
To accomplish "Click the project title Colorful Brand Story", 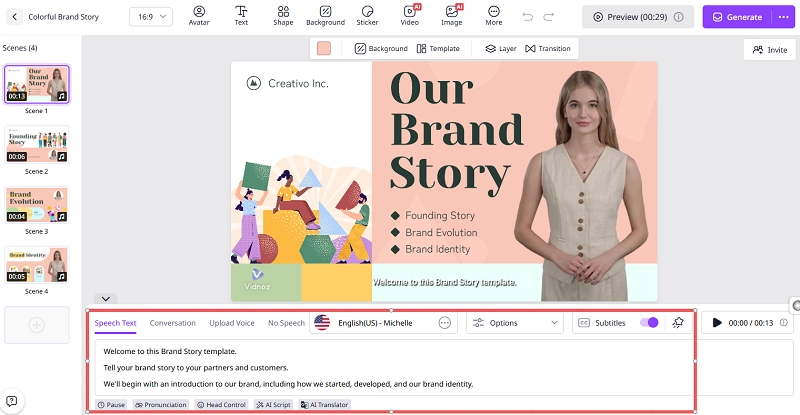I will tap(64, 17).
